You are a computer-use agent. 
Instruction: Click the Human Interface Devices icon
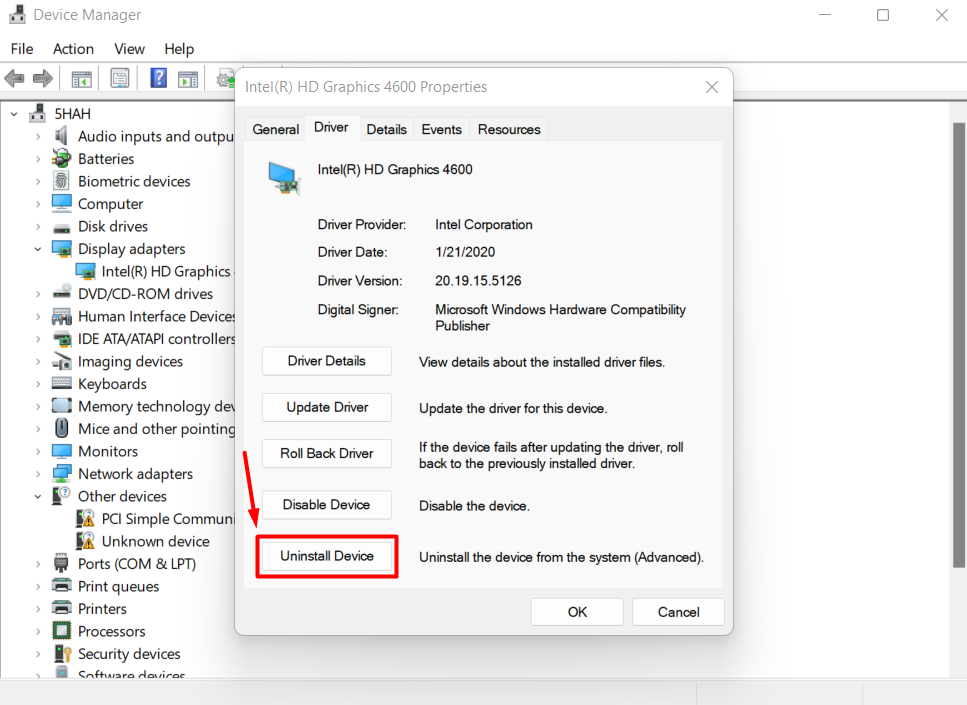point(62,316)
